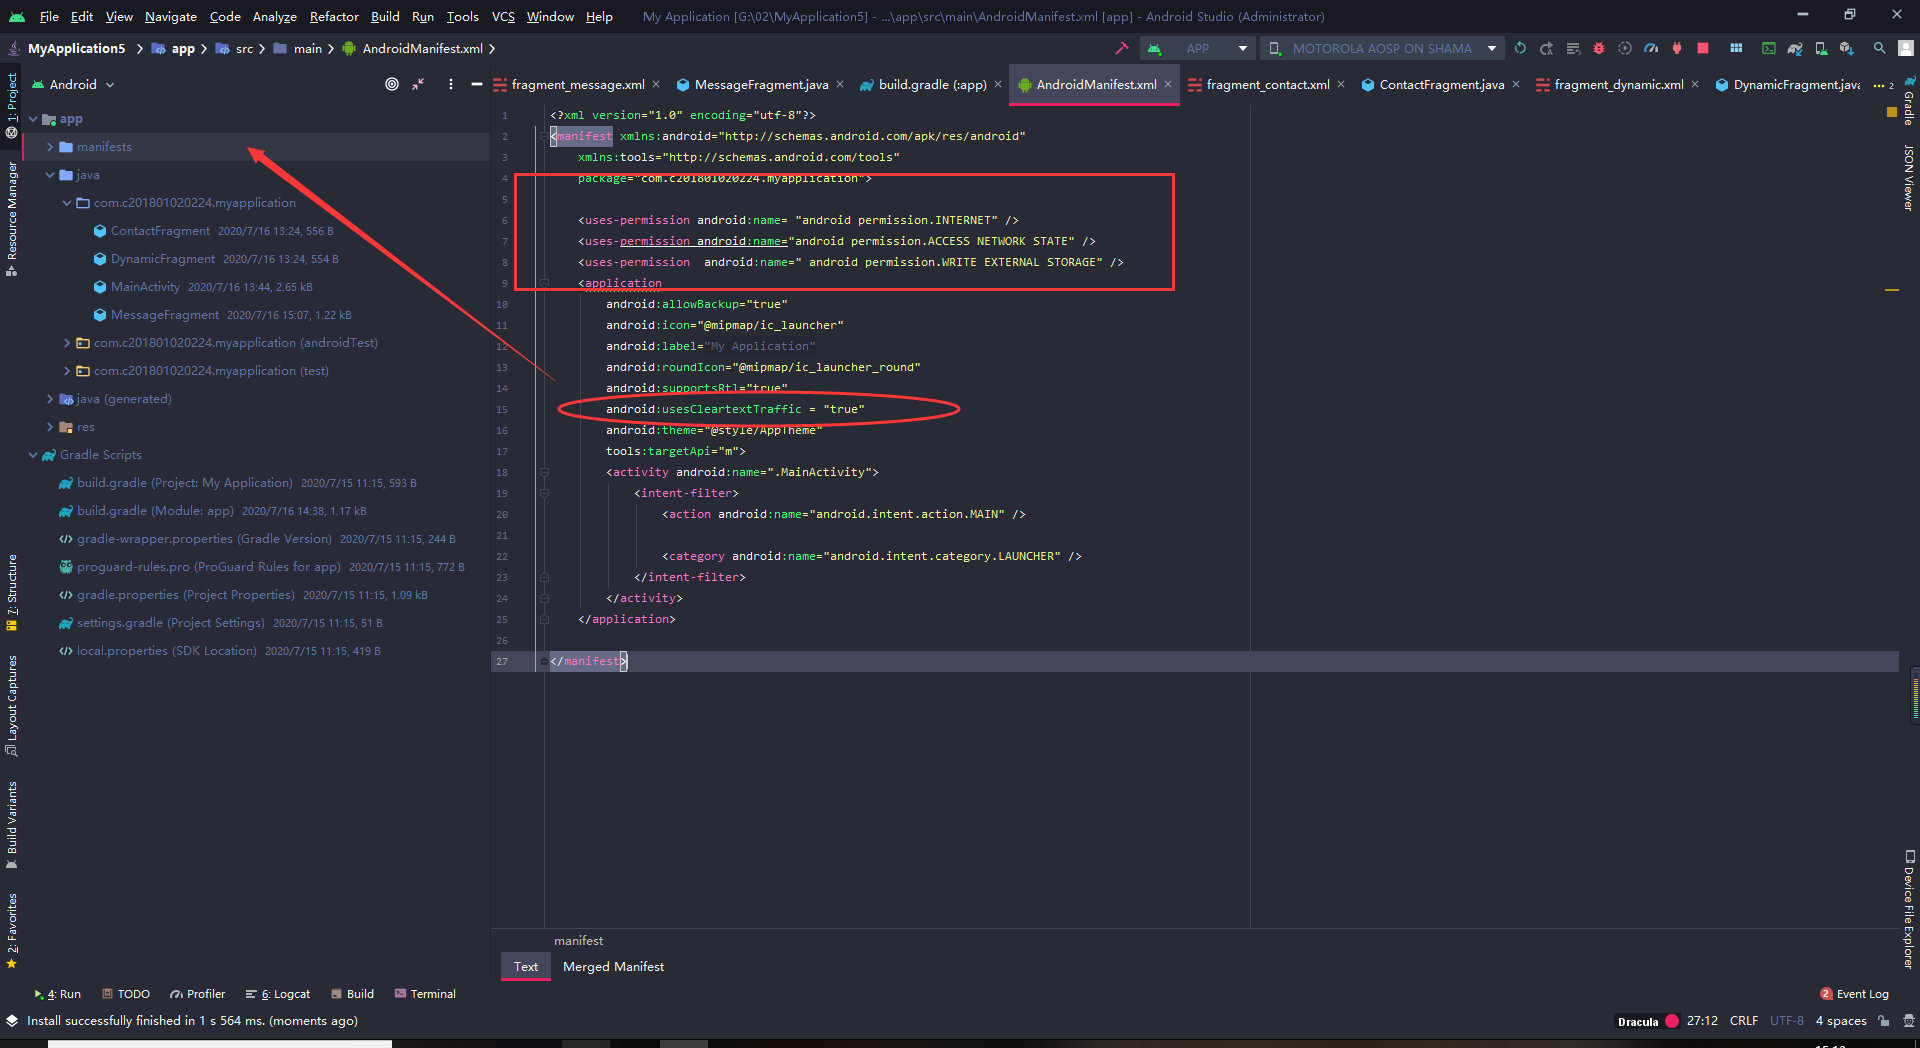This screenshot has height=1048, width=1920.
Task: Open the Analyze menu
Action: pyautogui.click(x=274, y=16)
